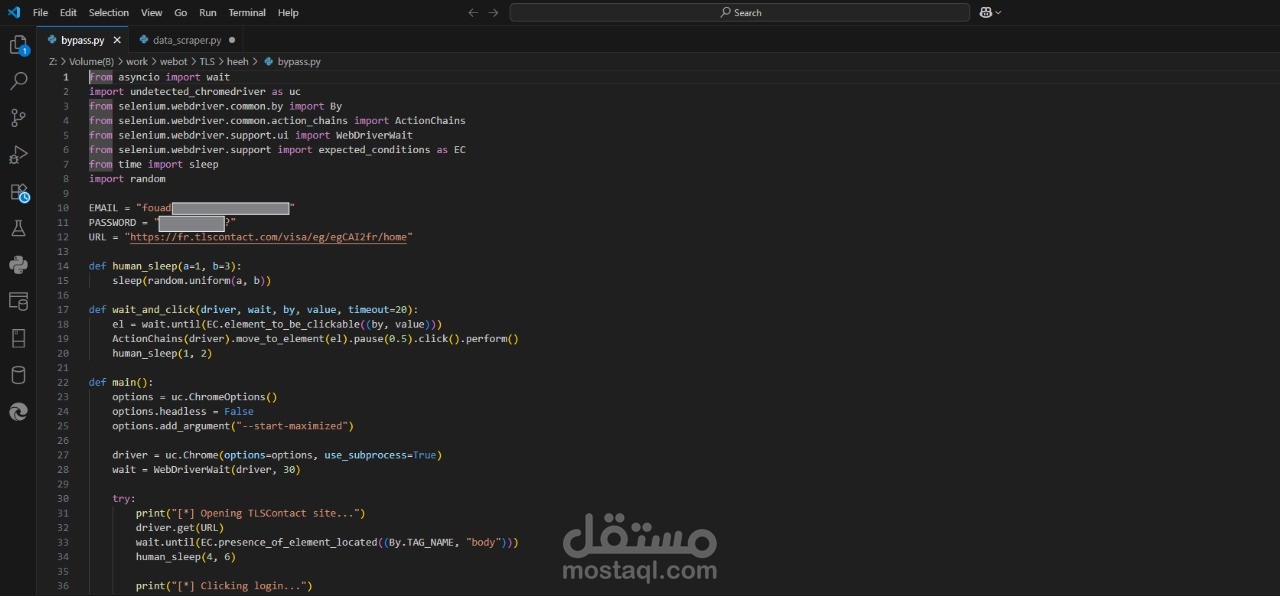Open the Explorer view in activity bar
The width and height of the screenshot is (1280, 596).
[x=18, y=45]
